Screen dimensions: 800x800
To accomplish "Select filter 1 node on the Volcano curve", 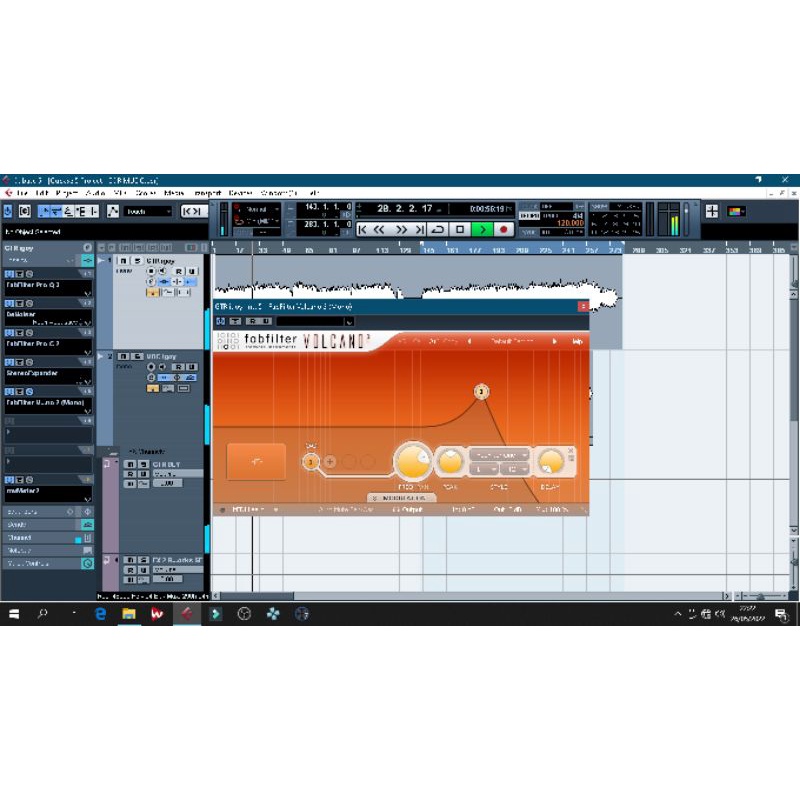I will [481, 391].
